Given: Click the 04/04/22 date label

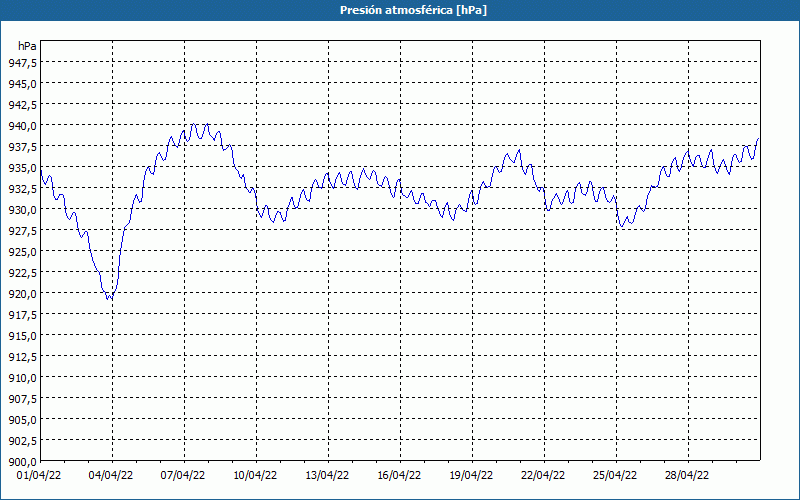Looking at the screenshot, I should pos(112,476).
